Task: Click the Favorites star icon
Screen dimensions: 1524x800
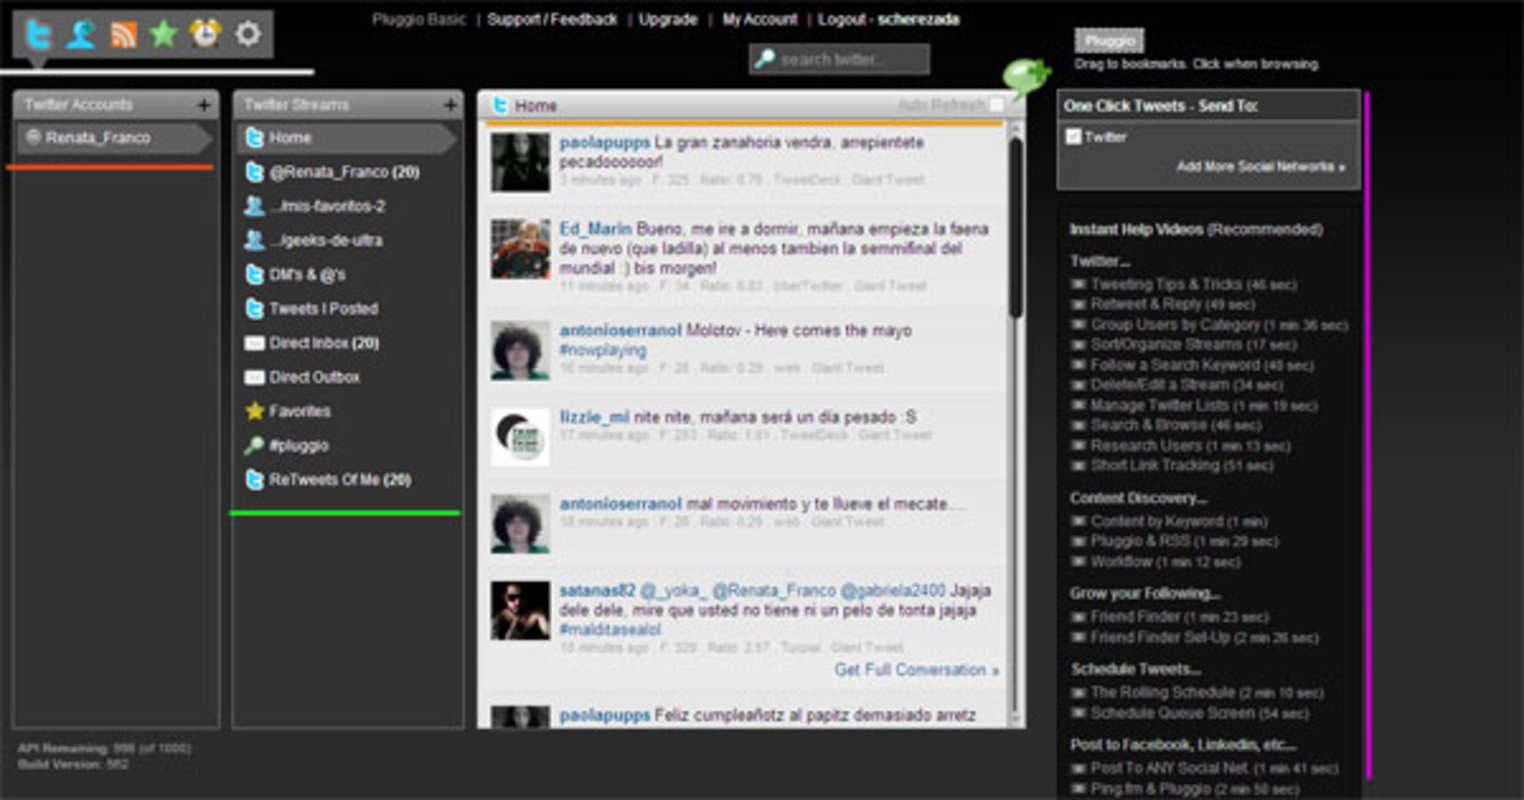Action: coord(254,411)
